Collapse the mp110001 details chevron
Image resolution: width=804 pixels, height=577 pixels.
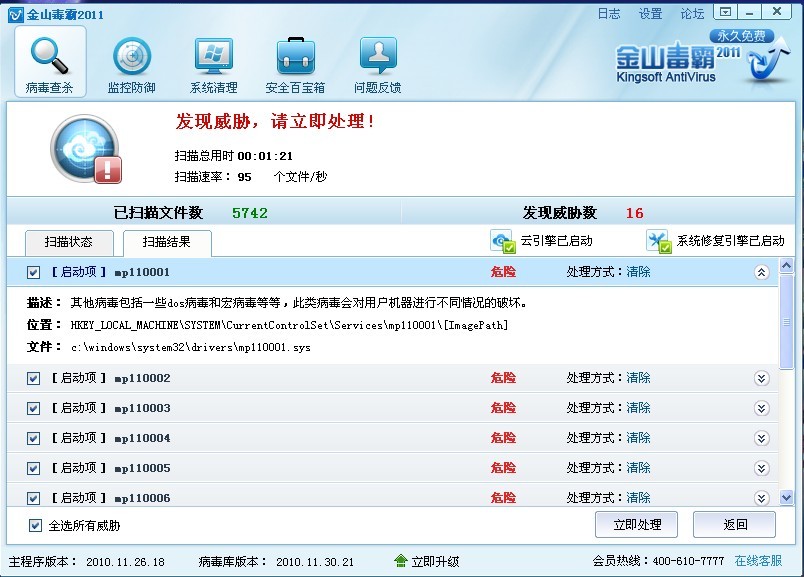click(x=761, y=272)
